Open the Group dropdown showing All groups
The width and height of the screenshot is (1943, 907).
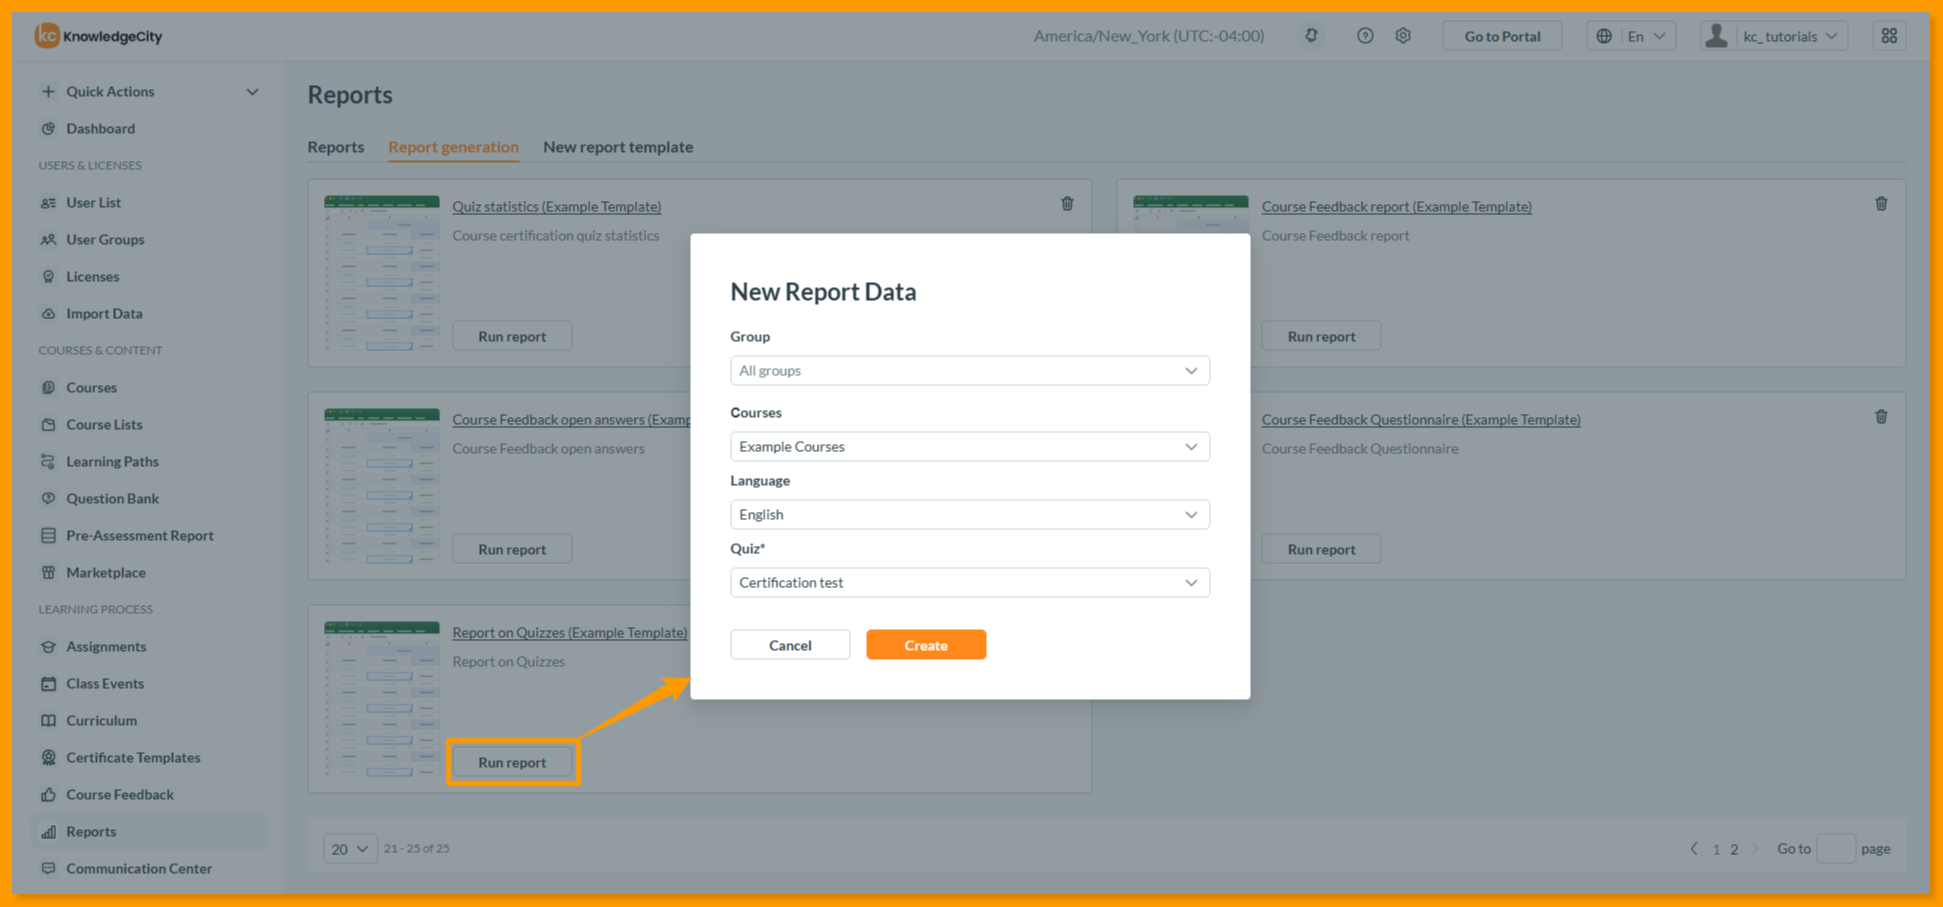tap(970, 371)
